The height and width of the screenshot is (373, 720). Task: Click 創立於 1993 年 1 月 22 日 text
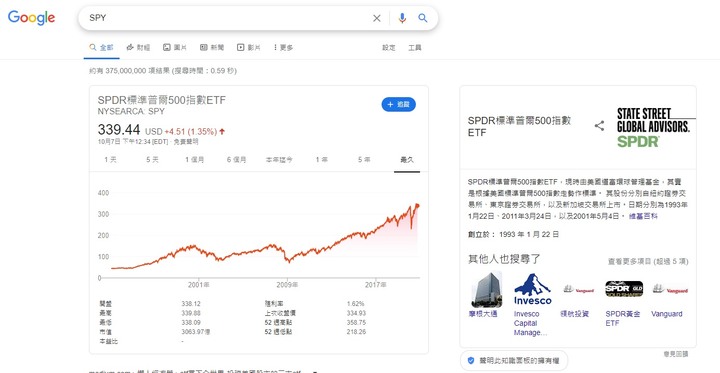pos(513,234)
